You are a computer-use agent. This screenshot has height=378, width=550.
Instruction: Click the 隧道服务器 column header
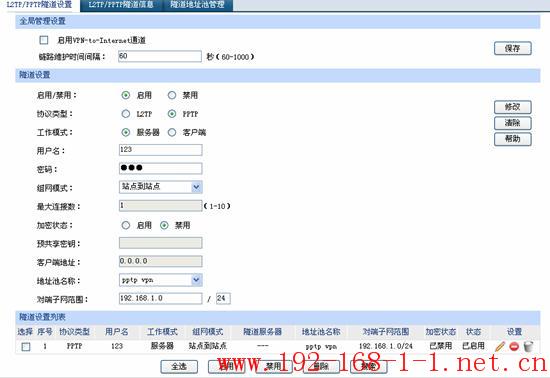pos(263,332)
